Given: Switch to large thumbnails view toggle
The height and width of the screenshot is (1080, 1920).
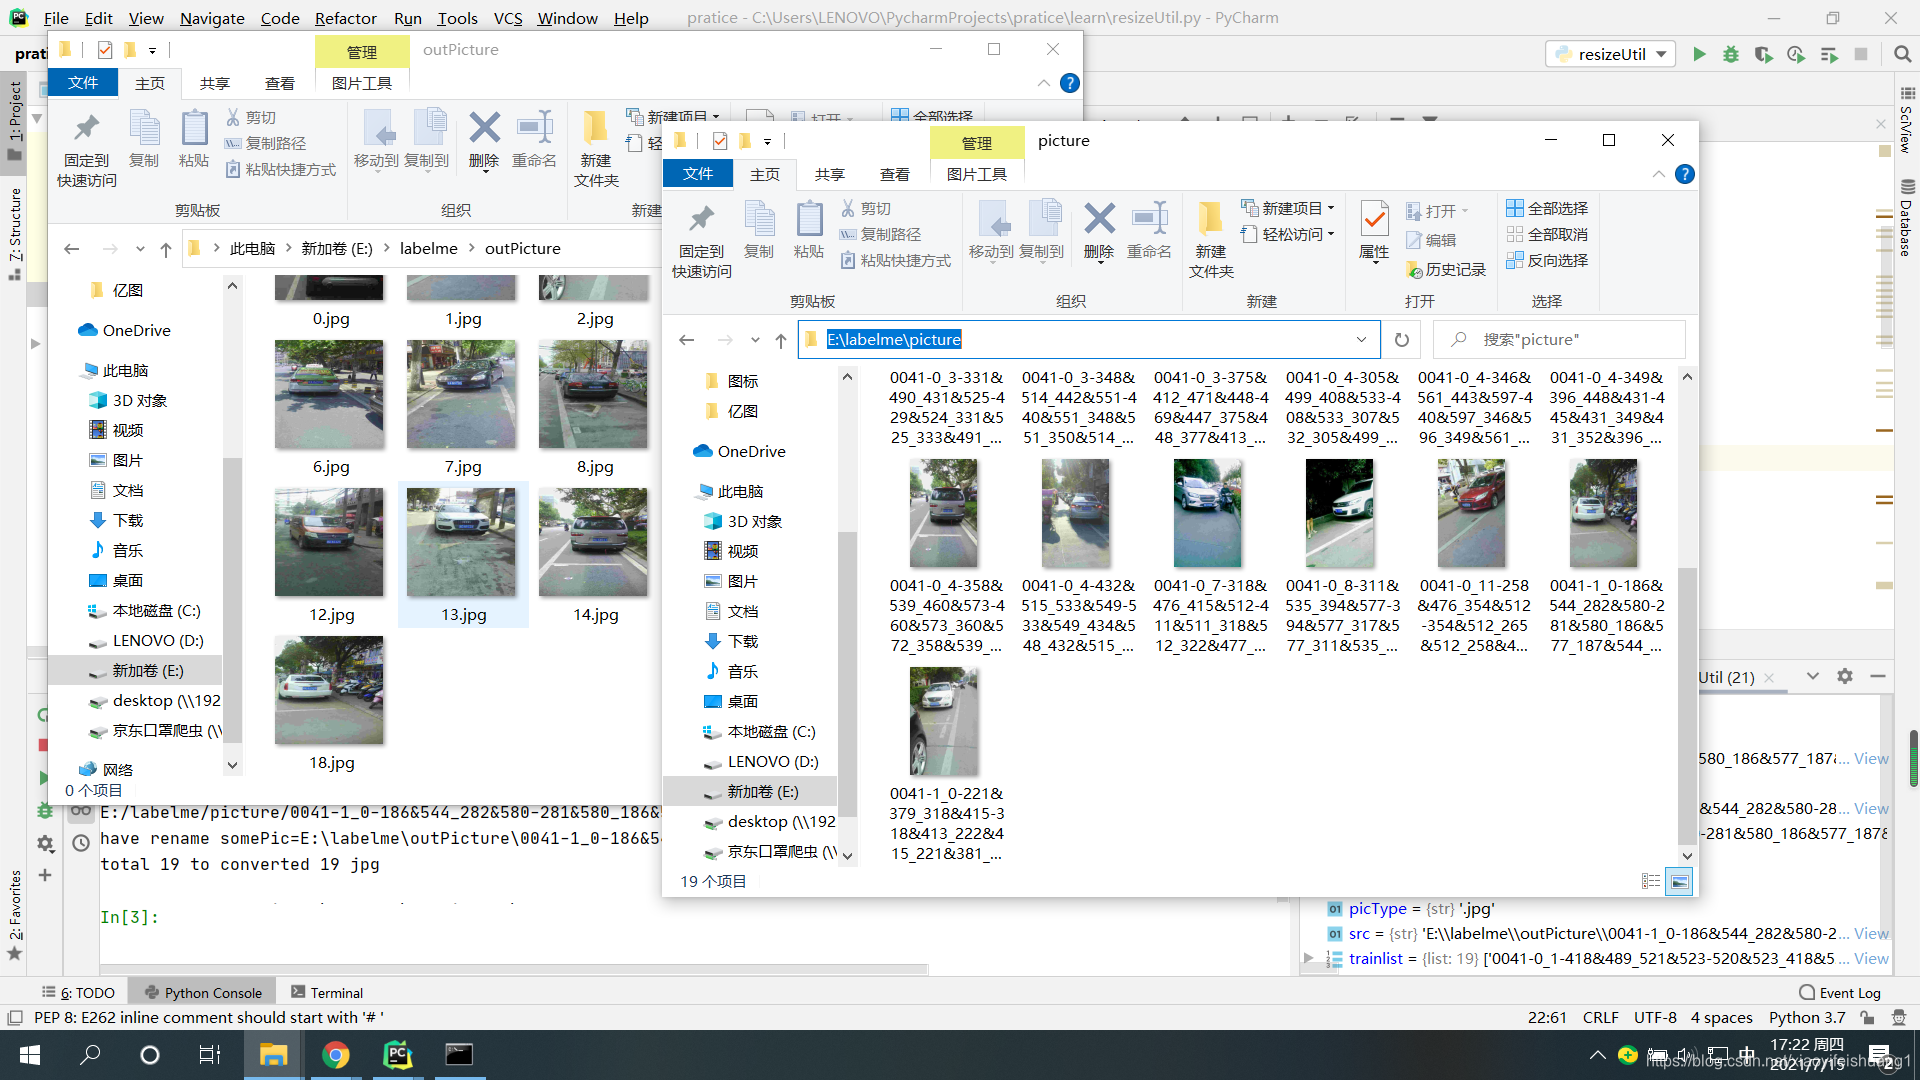Looking at the screenshot, I should [x=1680, y=881].
